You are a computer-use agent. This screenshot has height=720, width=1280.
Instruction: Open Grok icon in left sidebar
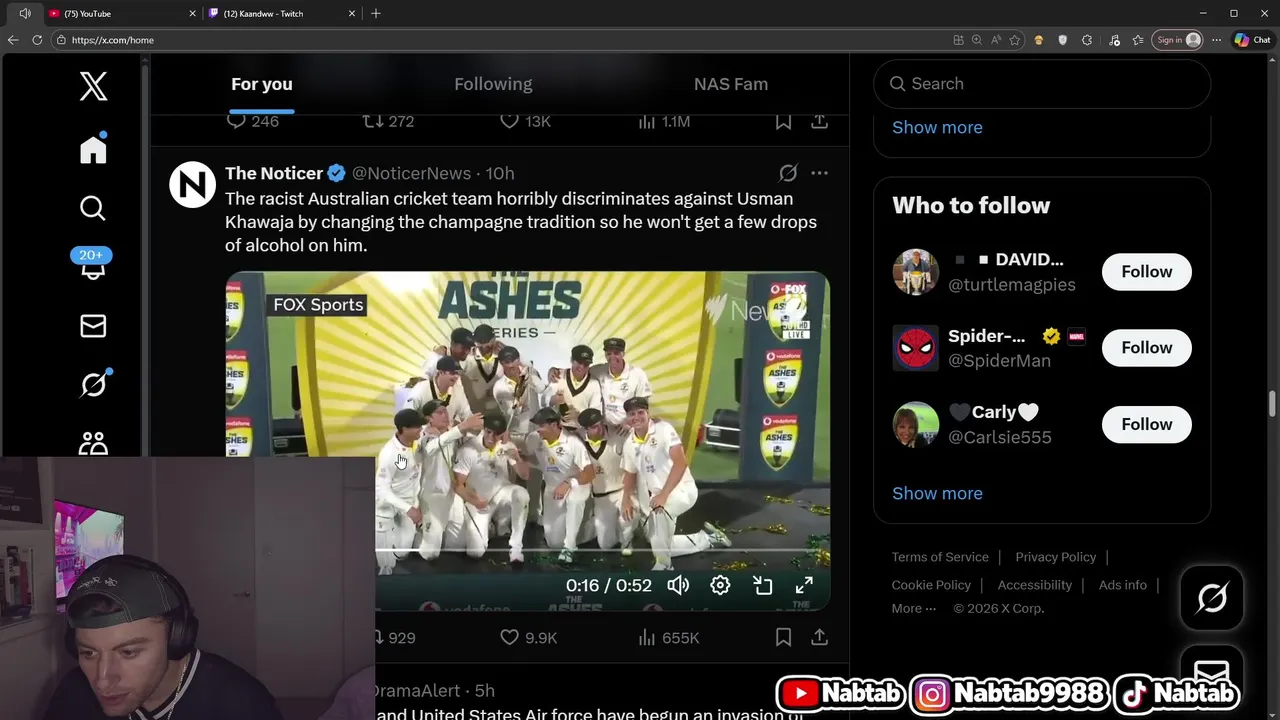pos(93,384)
